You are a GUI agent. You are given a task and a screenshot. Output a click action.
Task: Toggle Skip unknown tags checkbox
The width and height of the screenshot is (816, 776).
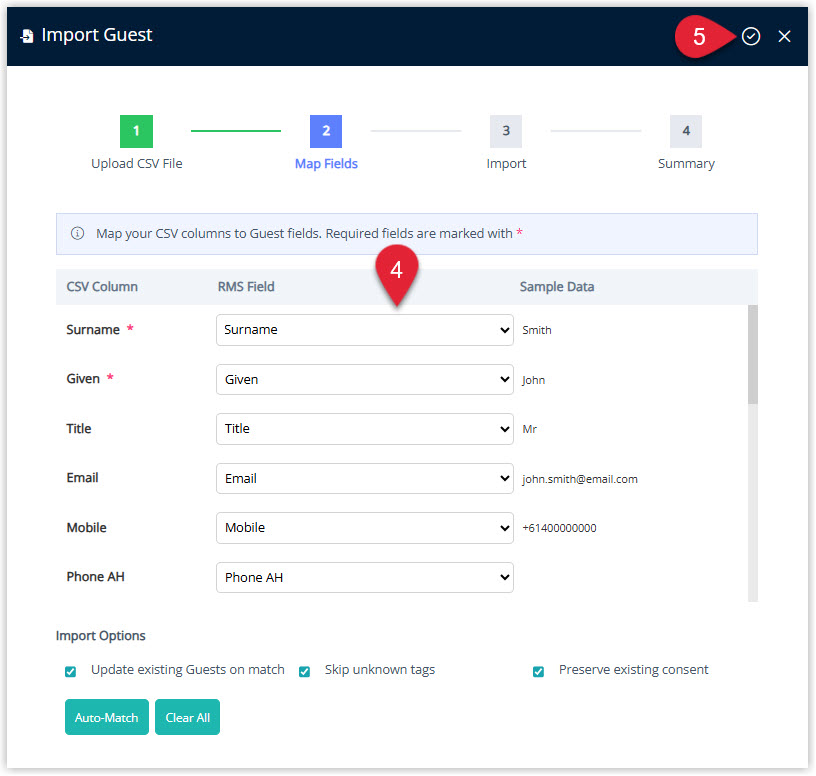pyautogui.click(x=304, y=671)
